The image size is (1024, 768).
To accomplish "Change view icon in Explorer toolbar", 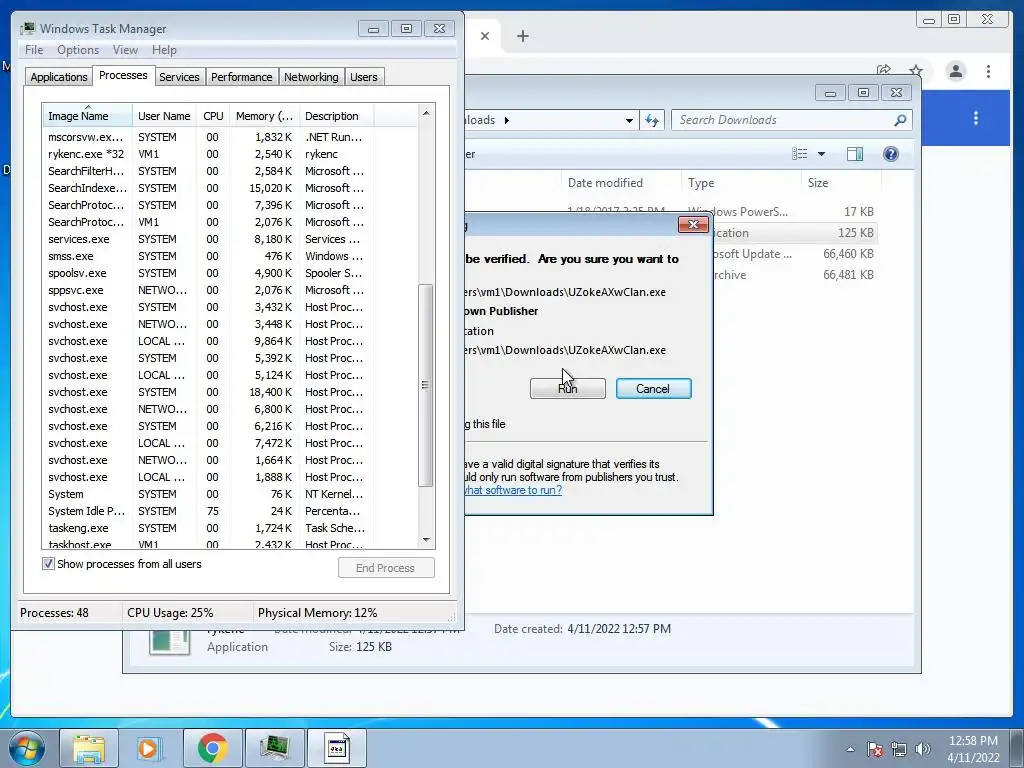I will pyautogui.click(x=799, y=154).
